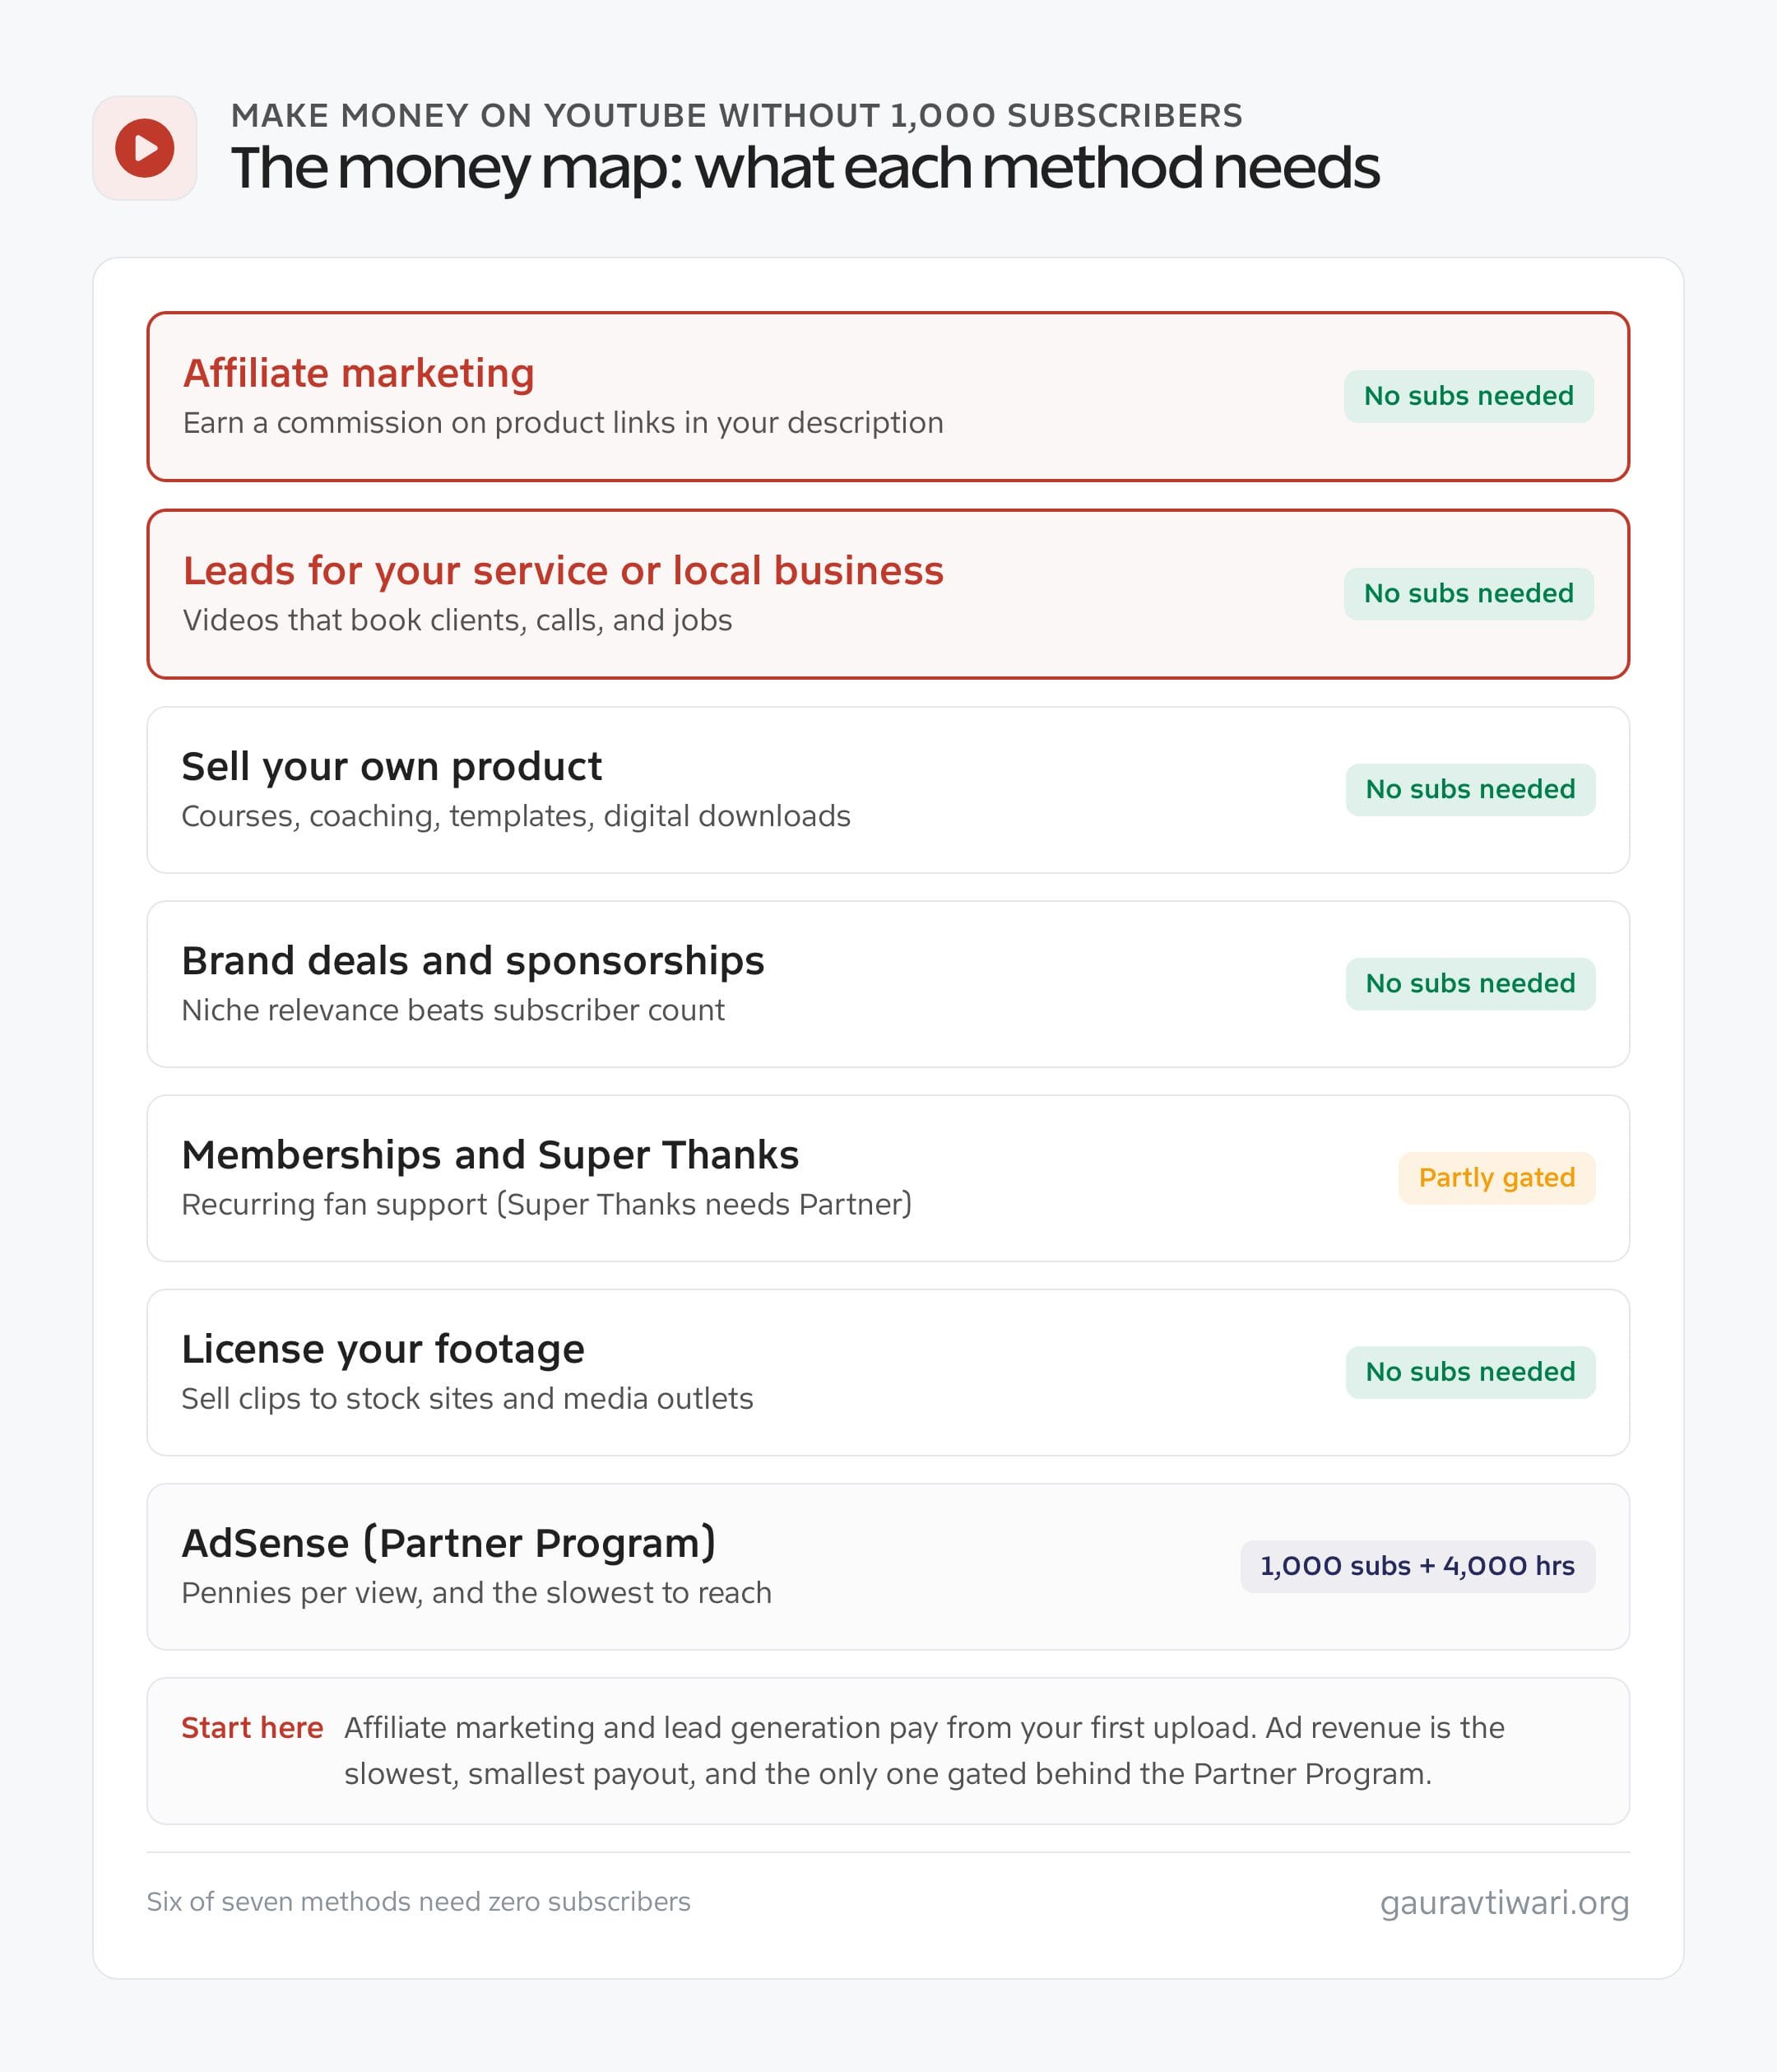Image resolution: width=1777 pixels, height=2072 pixels.
Task: Open the License your footage heading
Action: (382, 1349)
